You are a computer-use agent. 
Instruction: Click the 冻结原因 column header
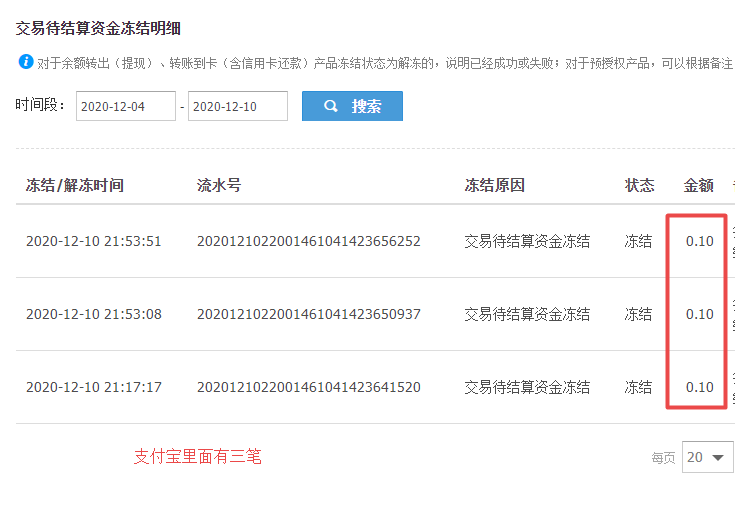[494, 185]
